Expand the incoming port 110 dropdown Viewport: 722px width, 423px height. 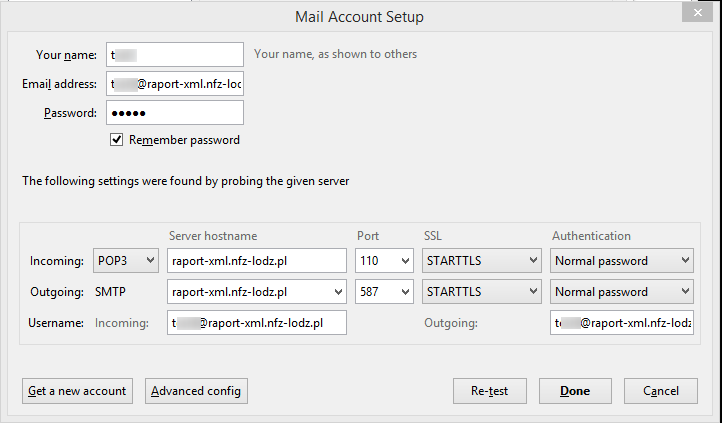384,261
